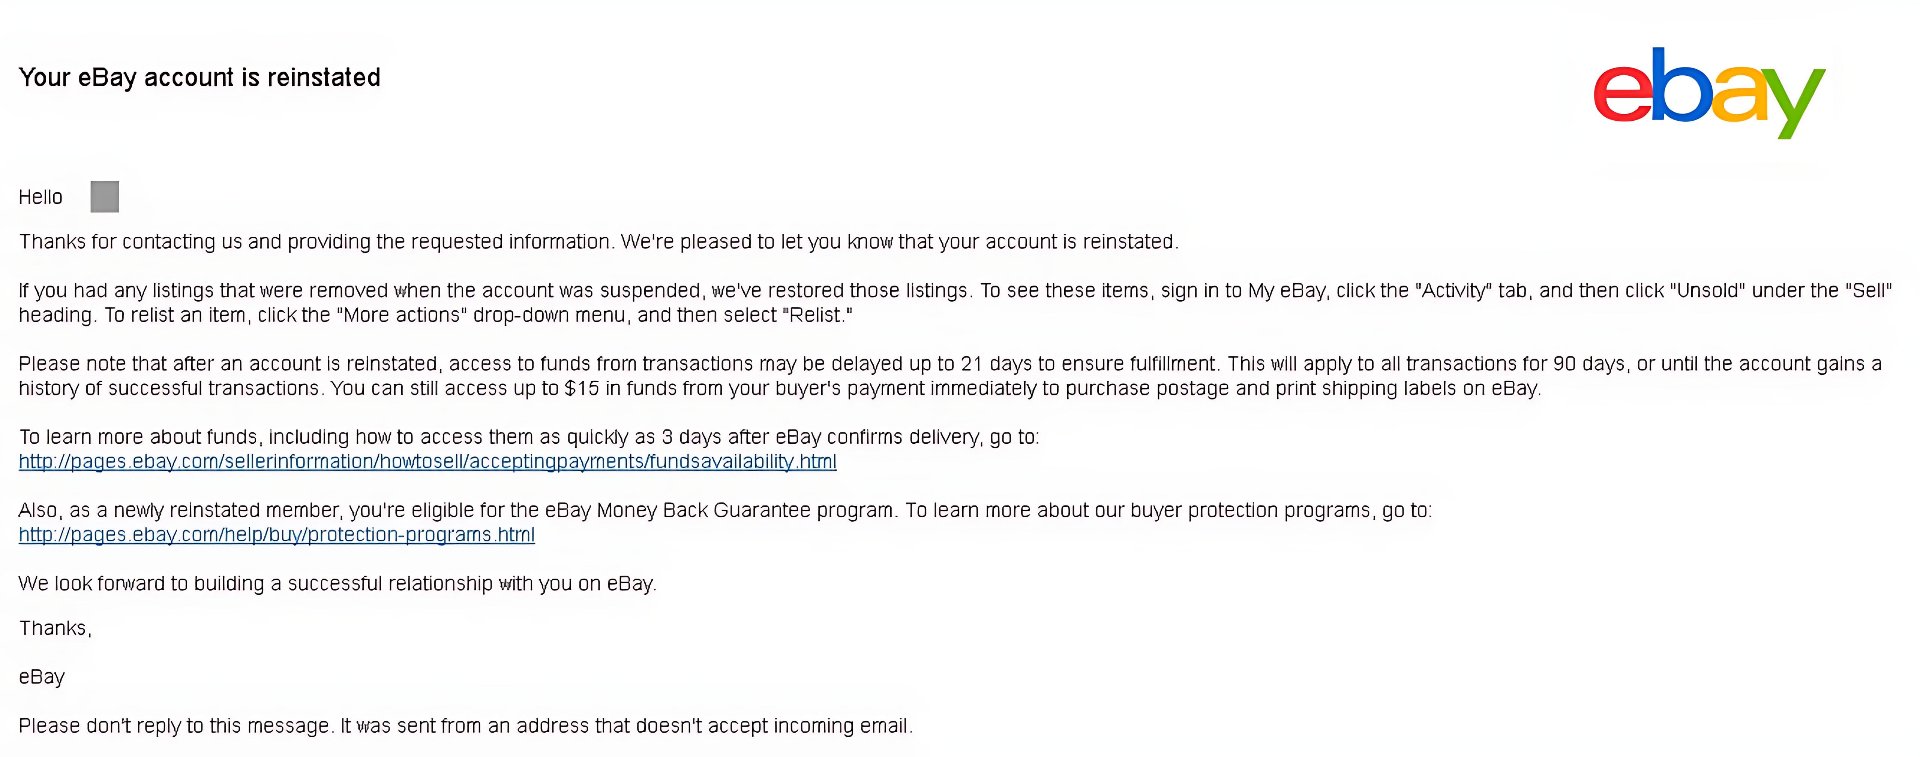The width and height of the screenshot is (1920, 757).
Task: Click the "$15" funds amount
Action: pyautogui.click(x=581, y=388)
